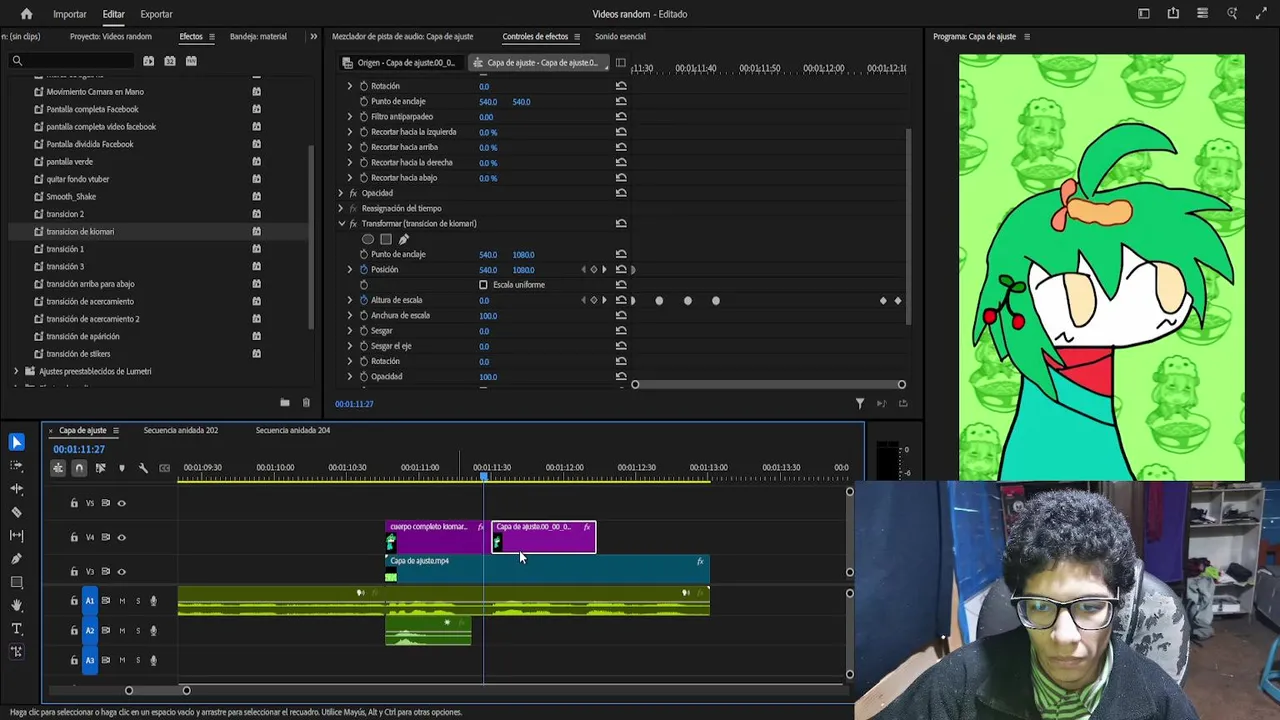Collapse the Transformar effect group

point(341,224)
